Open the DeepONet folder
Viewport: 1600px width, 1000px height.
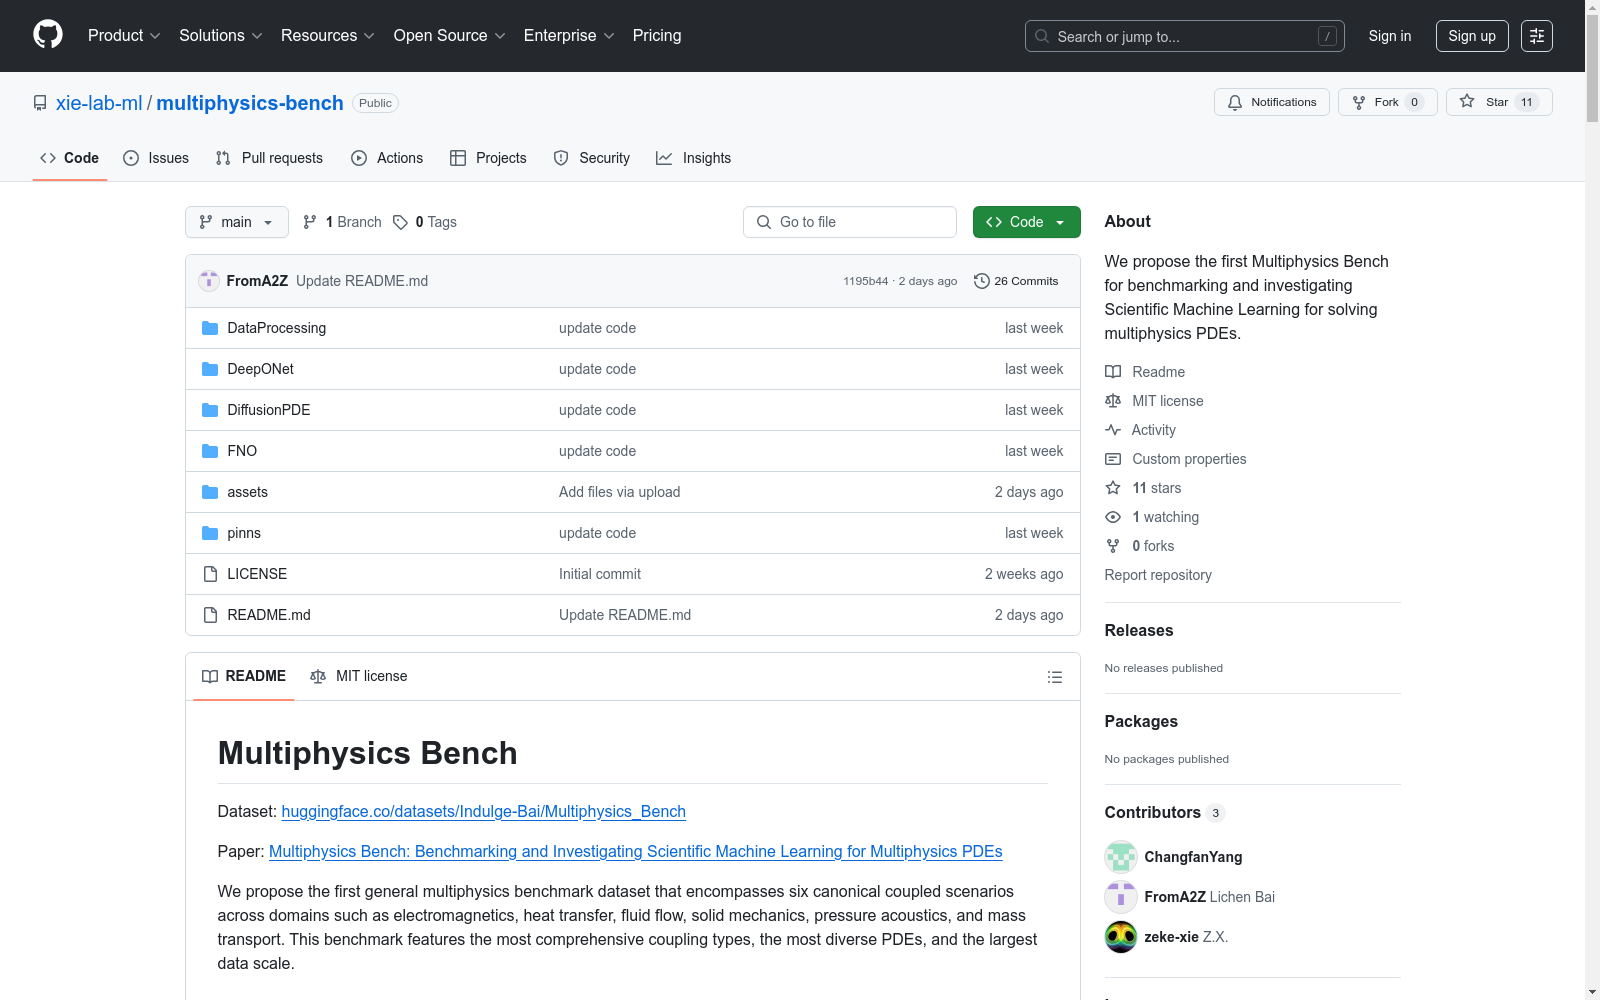tap(261, 369)
